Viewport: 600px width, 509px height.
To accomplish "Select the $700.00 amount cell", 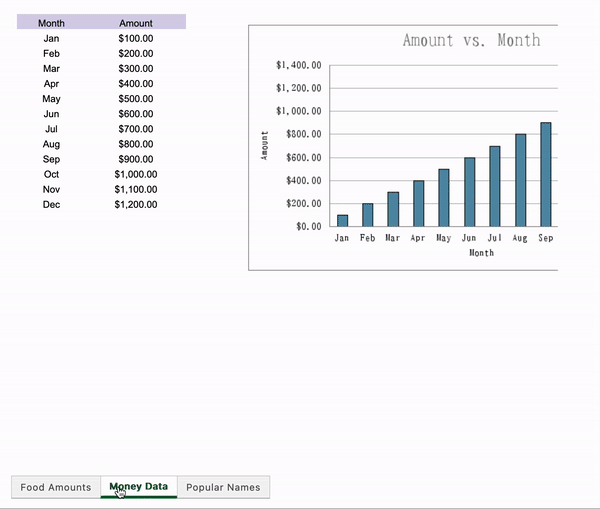I will [x=136, y=129].
